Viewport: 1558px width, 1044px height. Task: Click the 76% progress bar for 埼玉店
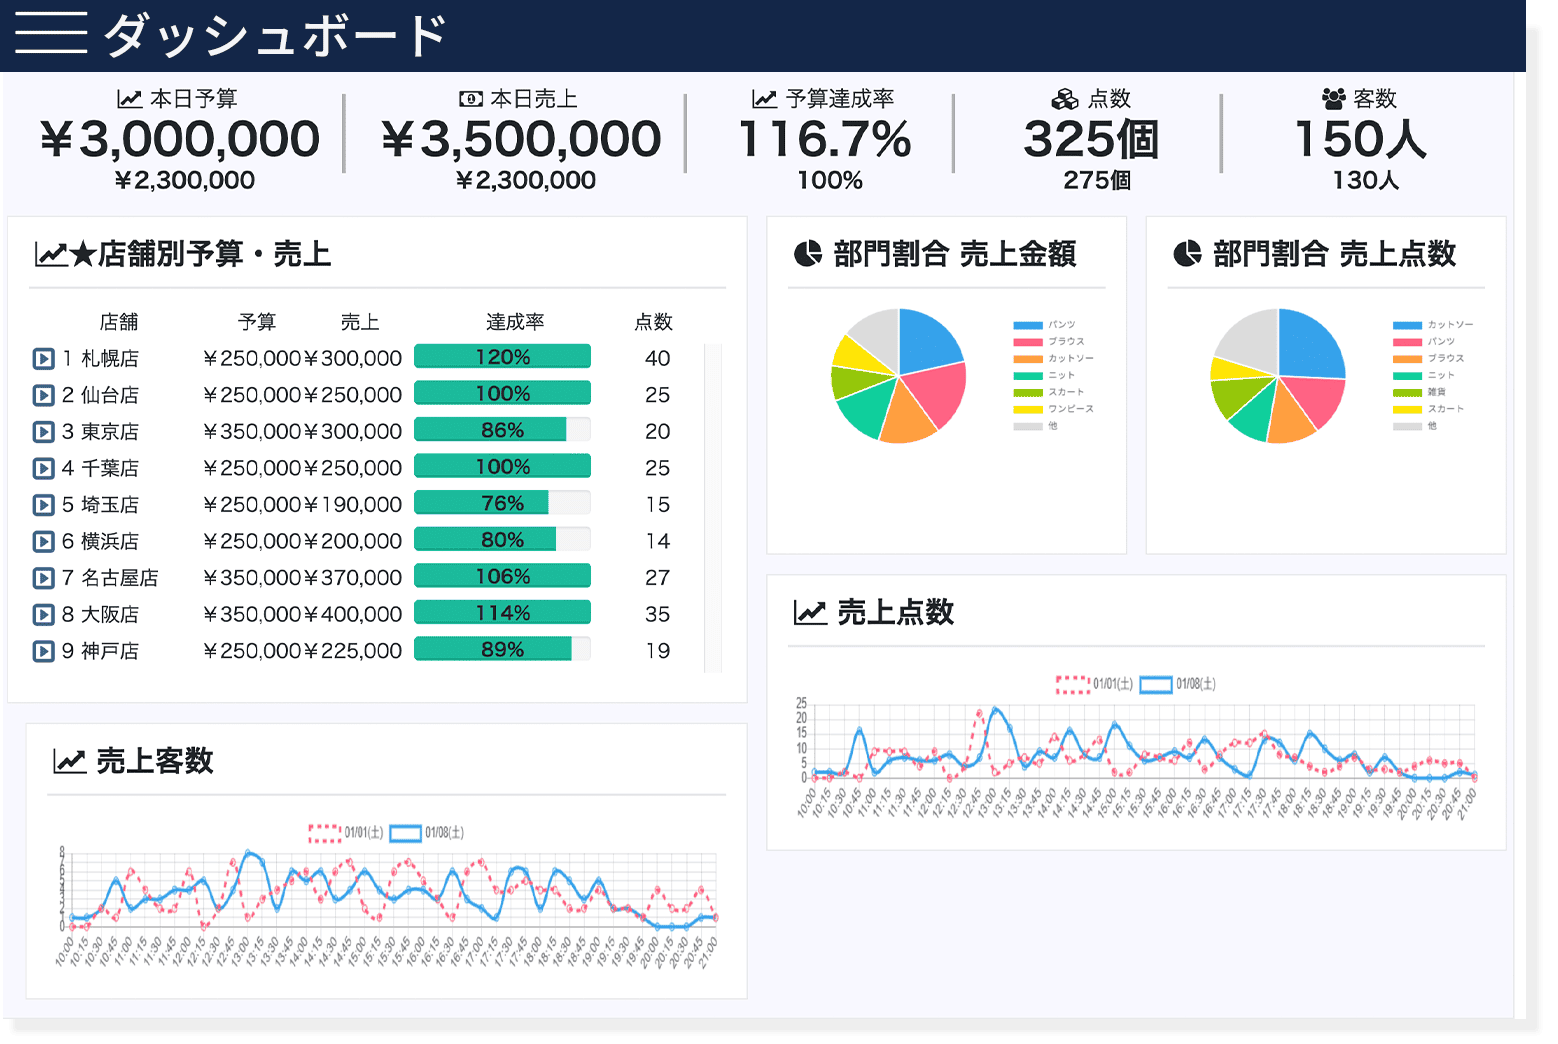(502, 503)
